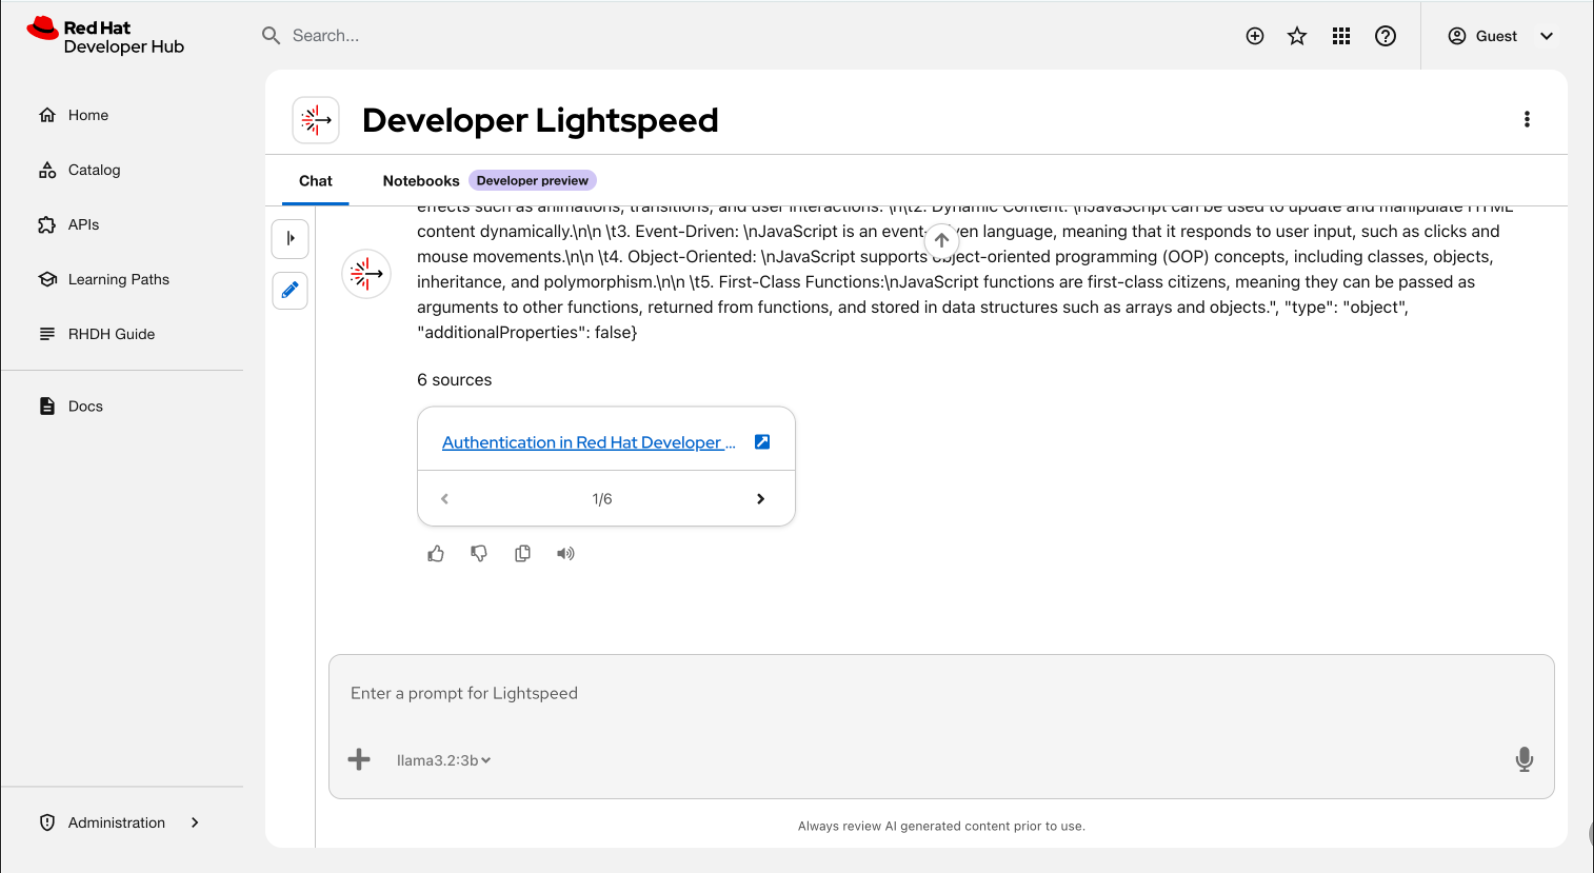Open source link external icon
1594x873 pixels.
[762, 442]
